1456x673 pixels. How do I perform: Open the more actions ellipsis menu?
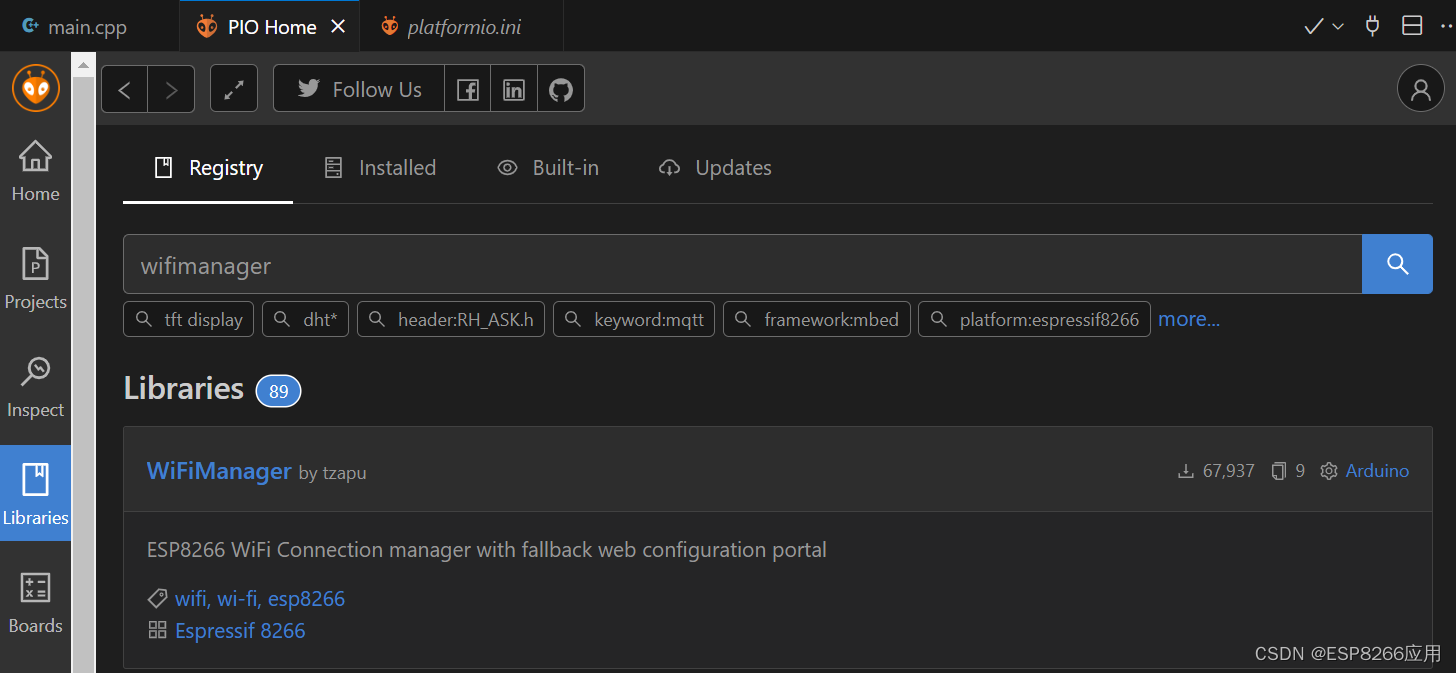[1446, 27]
